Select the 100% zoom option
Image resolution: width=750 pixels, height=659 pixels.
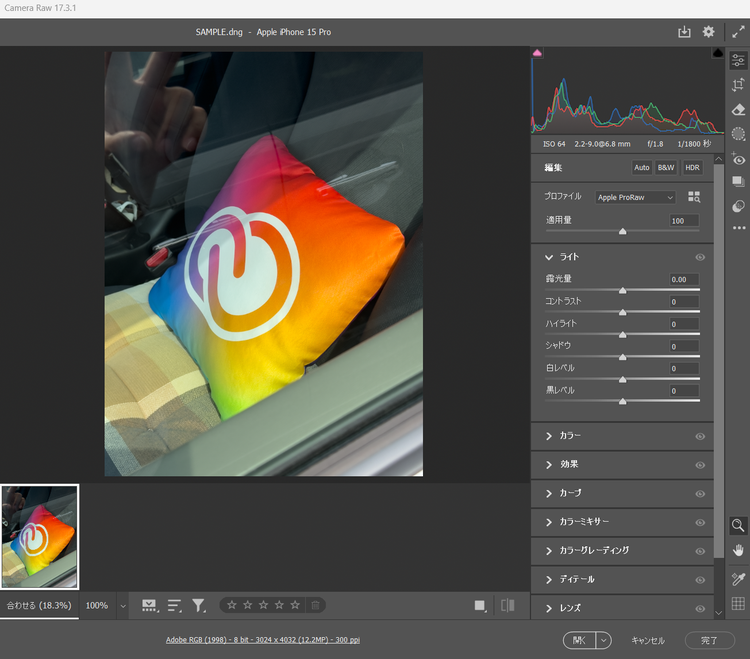(97, 605)
